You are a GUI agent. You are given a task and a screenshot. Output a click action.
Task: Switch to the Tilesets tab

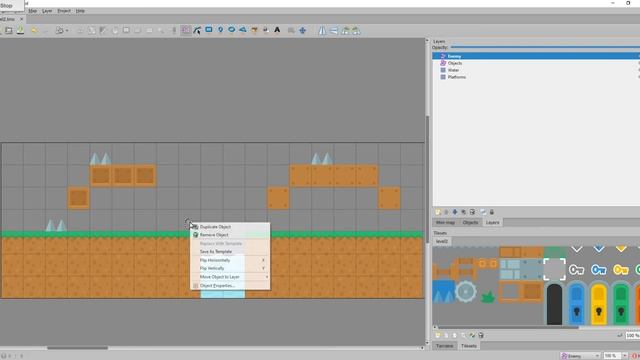coord(469,346)
